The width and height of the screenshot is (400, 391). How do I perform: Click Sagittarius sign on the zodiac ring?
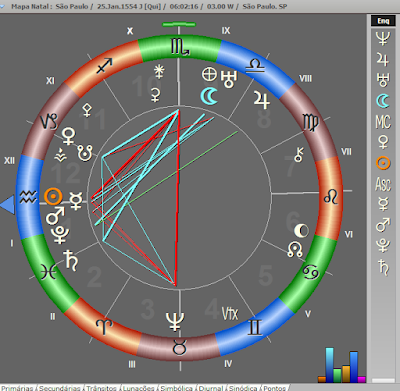(x=105, y=65)
